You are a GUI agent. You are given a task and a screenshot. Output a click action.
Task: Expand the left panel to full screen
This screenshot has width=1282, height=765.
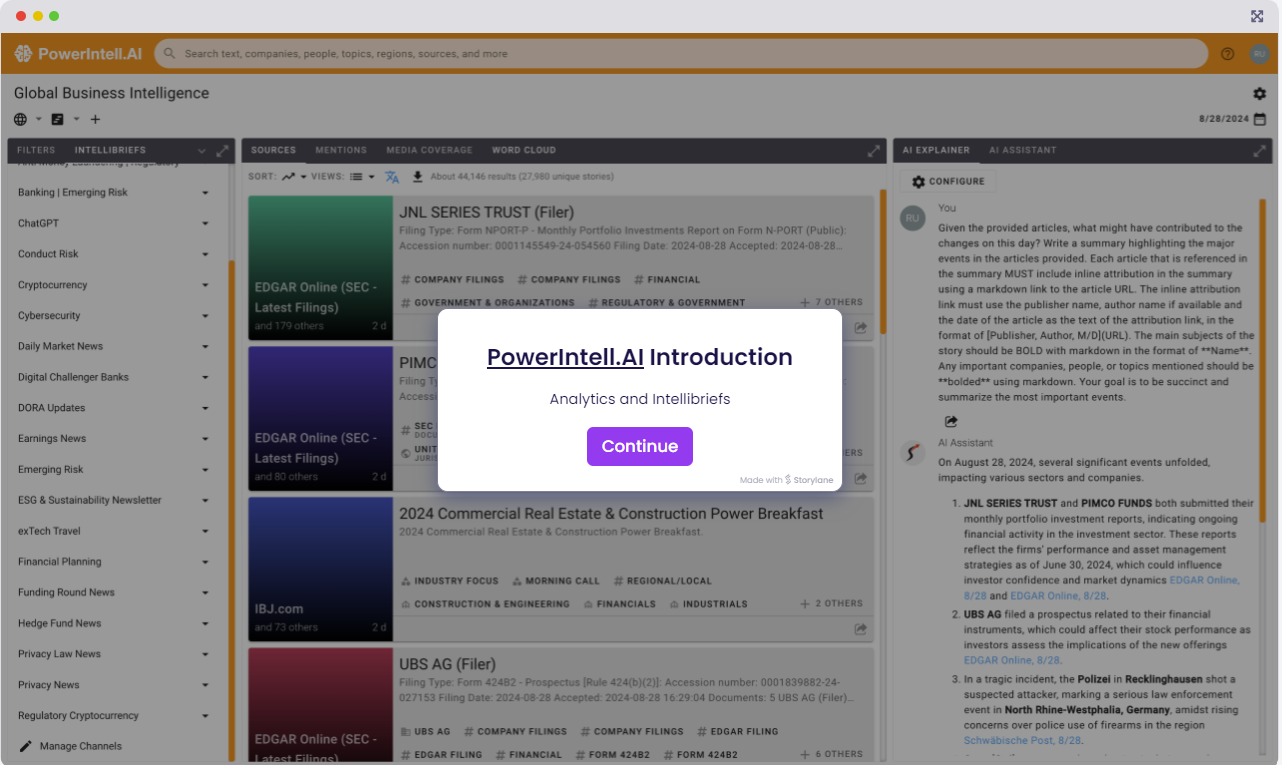tap(222, 151)
